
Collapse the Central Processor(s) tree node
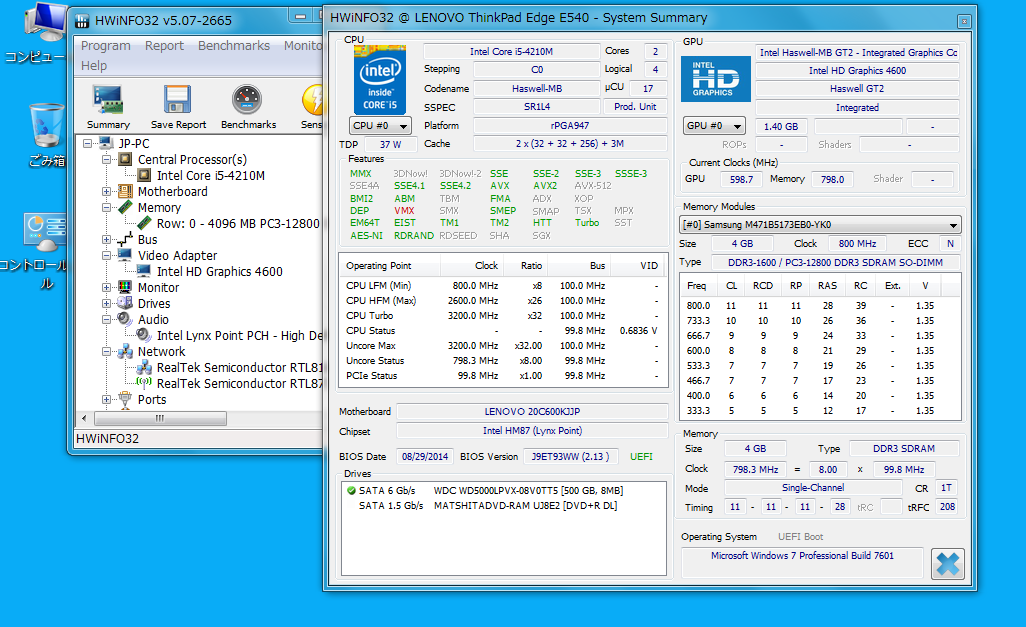tap(108, 160)
